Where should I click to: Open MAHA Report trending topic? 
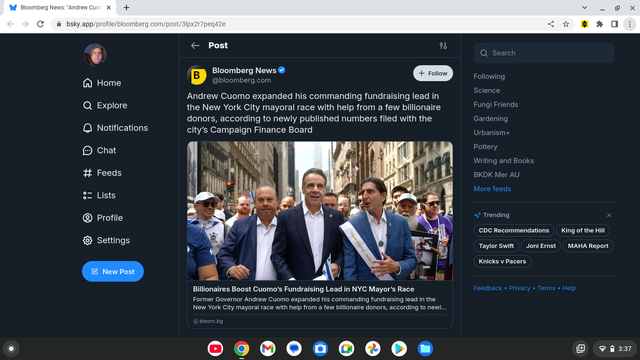pos(588,246)
